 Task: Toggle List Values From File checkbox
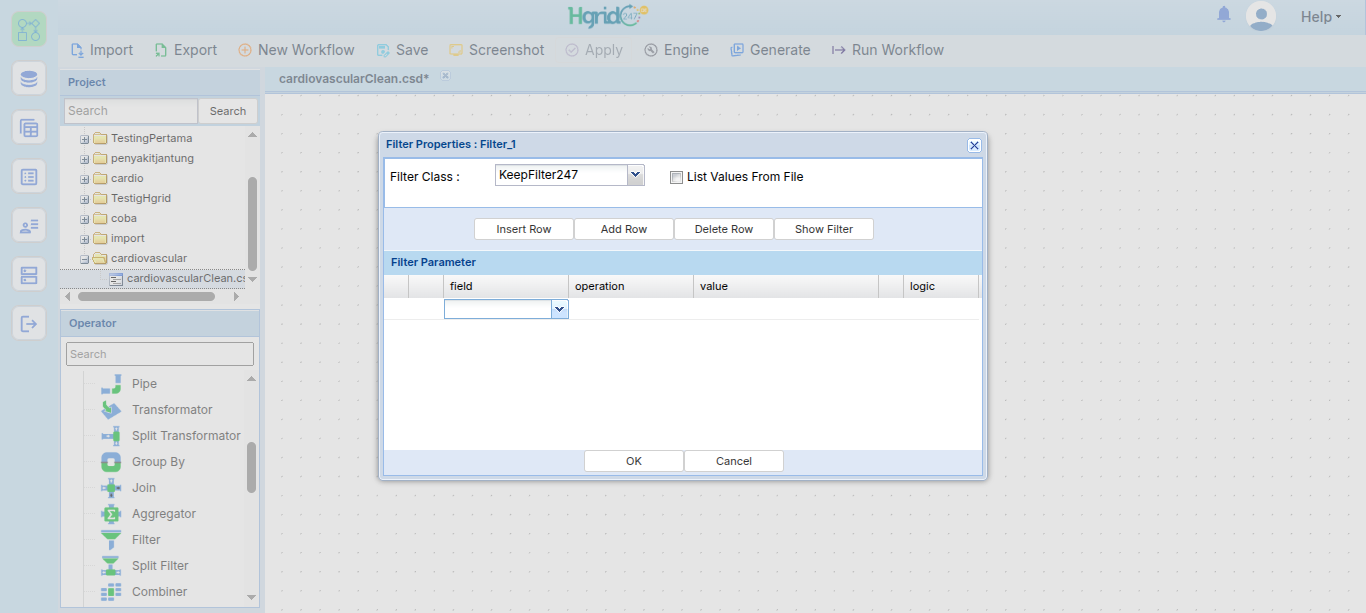(x=677, y=177)
